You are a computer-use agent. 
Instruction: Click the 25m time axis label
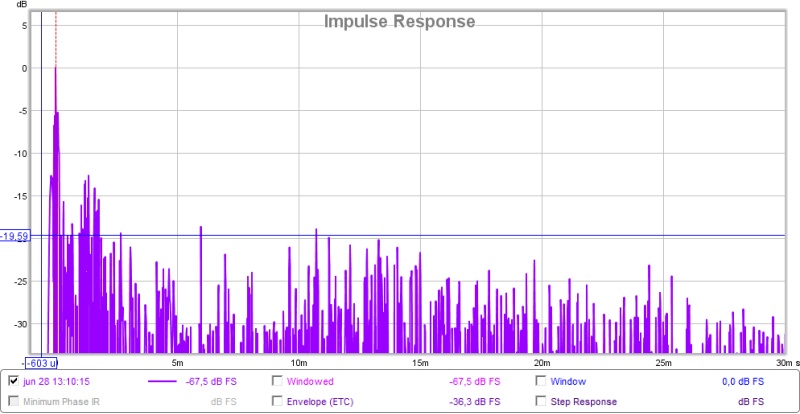(663, 363)
